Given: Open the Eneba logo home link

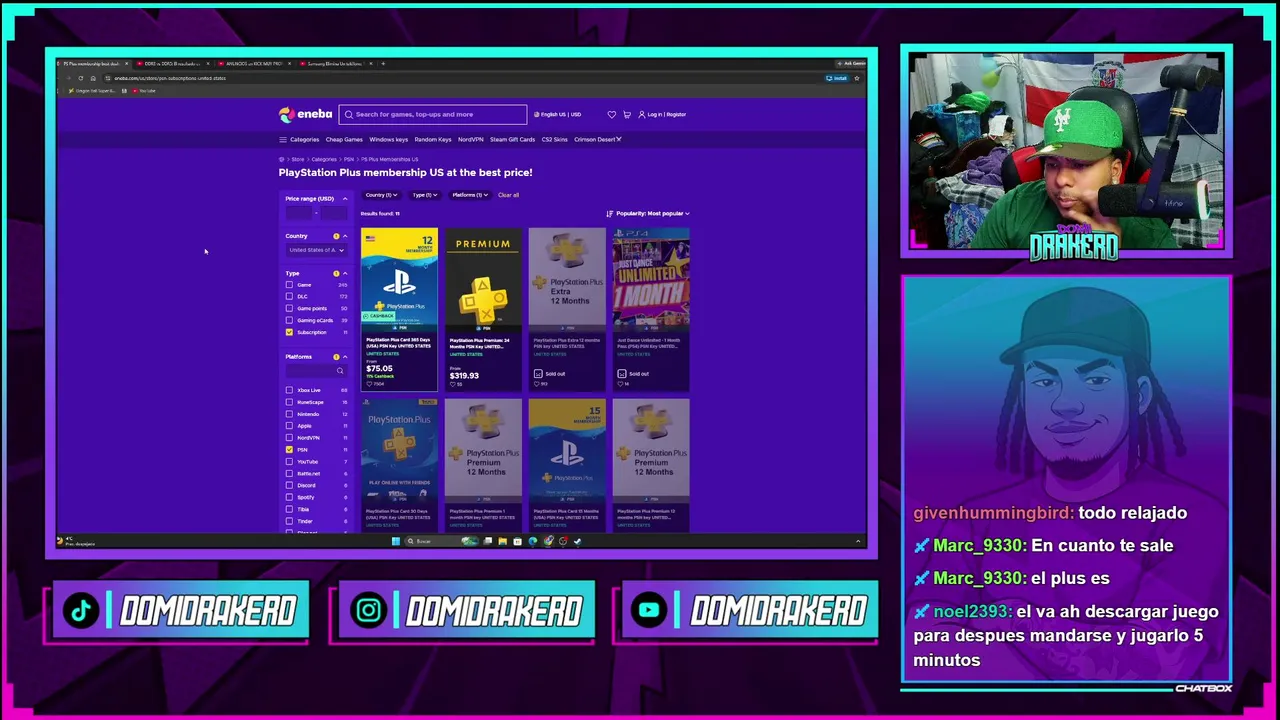Looking at the screenshot, I should point(306,114).
